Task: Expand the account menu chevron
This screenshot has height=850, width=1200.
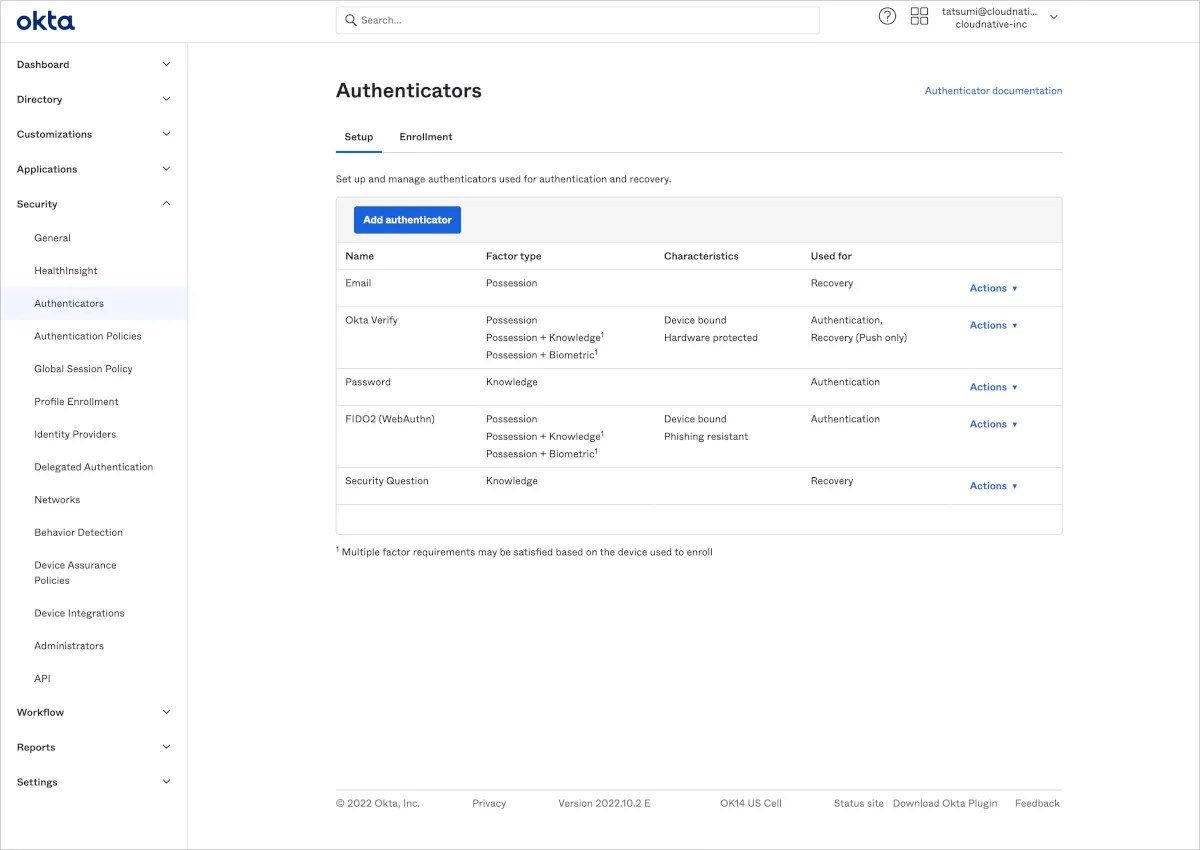Action: [x=1053, y=17]
